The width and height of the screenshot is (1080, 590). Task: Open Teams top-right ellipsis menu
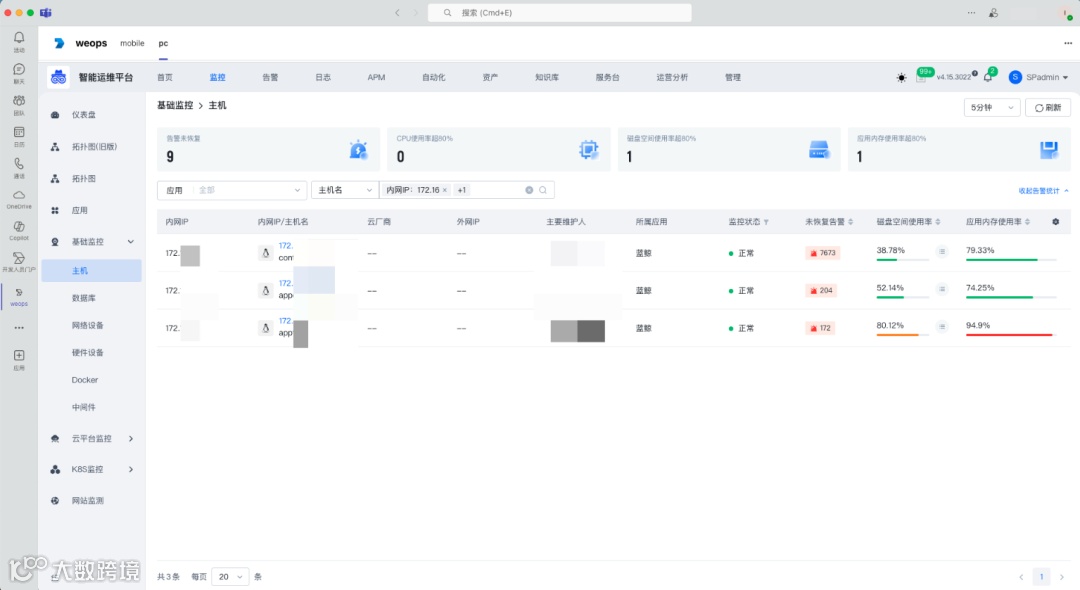(971, 12)
